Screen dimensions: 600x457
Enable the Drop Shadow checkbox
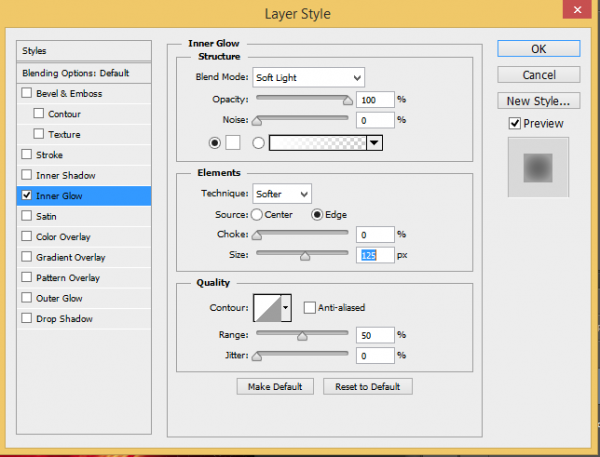[26, 319]
